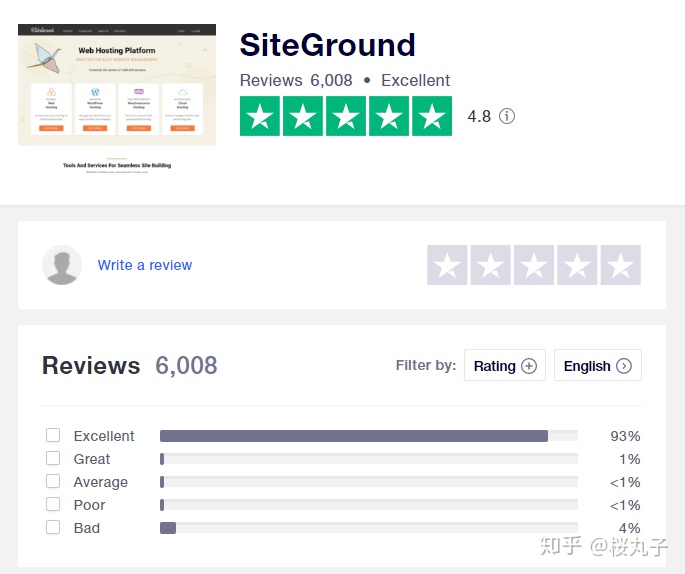Click the Poor label in the rating list

pyautogui.click(x=90, y=505)
